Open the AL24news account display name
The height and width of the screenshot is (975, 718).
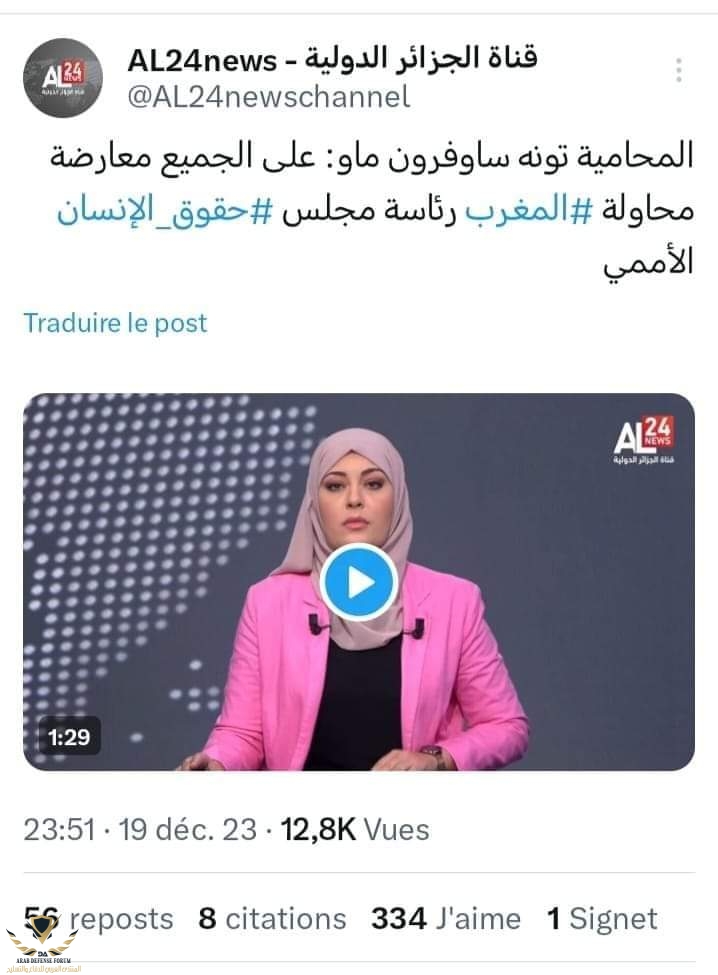pos(333,60)
